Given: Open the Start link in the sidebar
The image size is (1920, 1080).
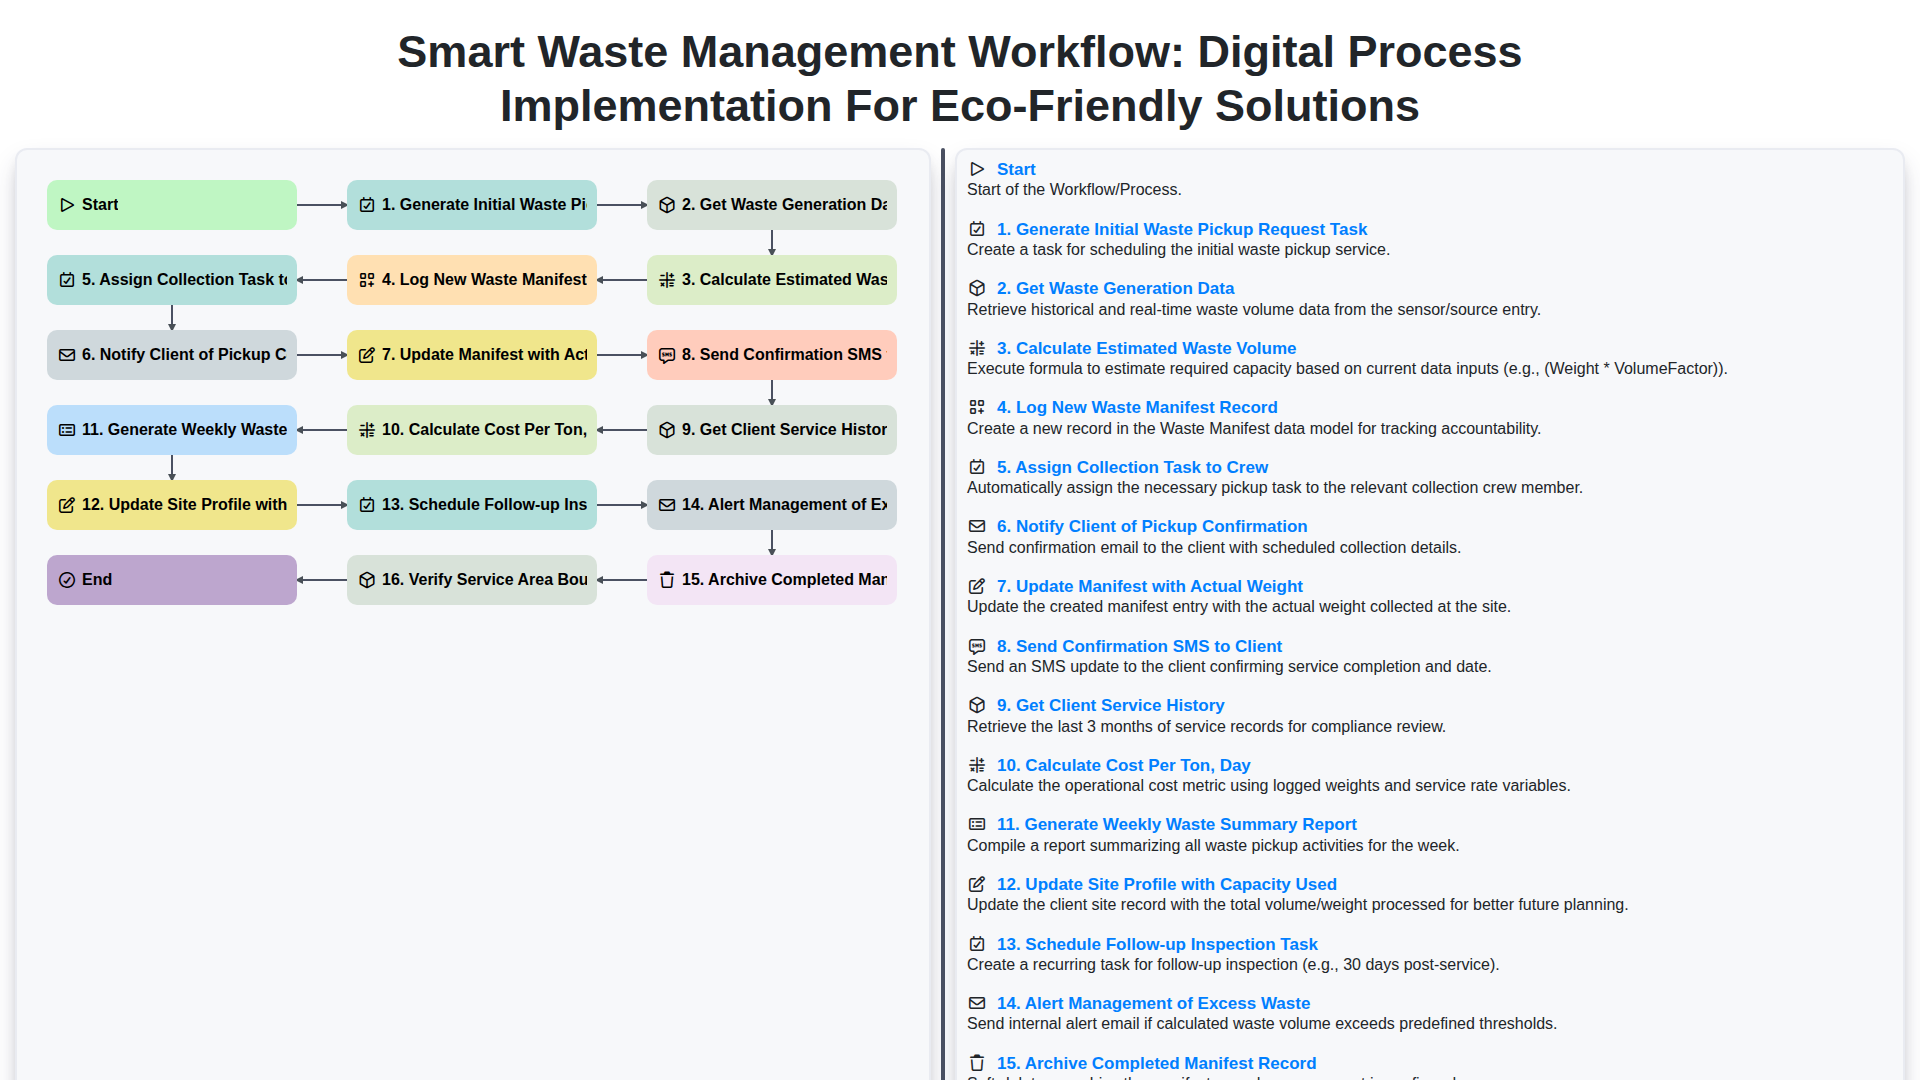Looking at the screenshot, I should (1016, 169).
